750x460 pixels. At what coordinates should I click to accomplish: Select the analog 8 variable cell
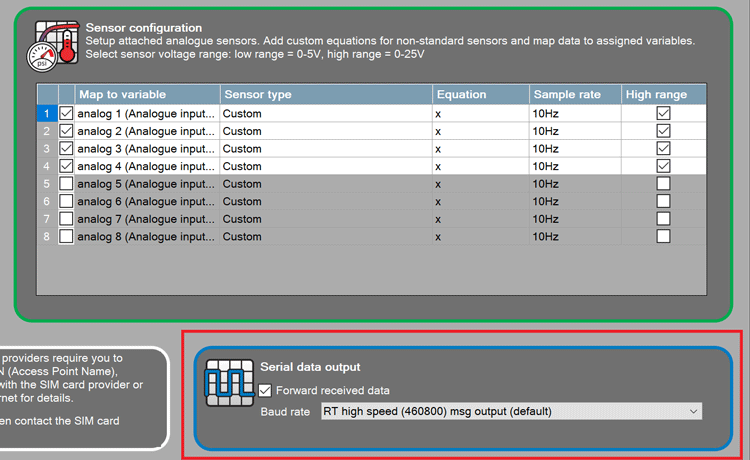(146, 236)
